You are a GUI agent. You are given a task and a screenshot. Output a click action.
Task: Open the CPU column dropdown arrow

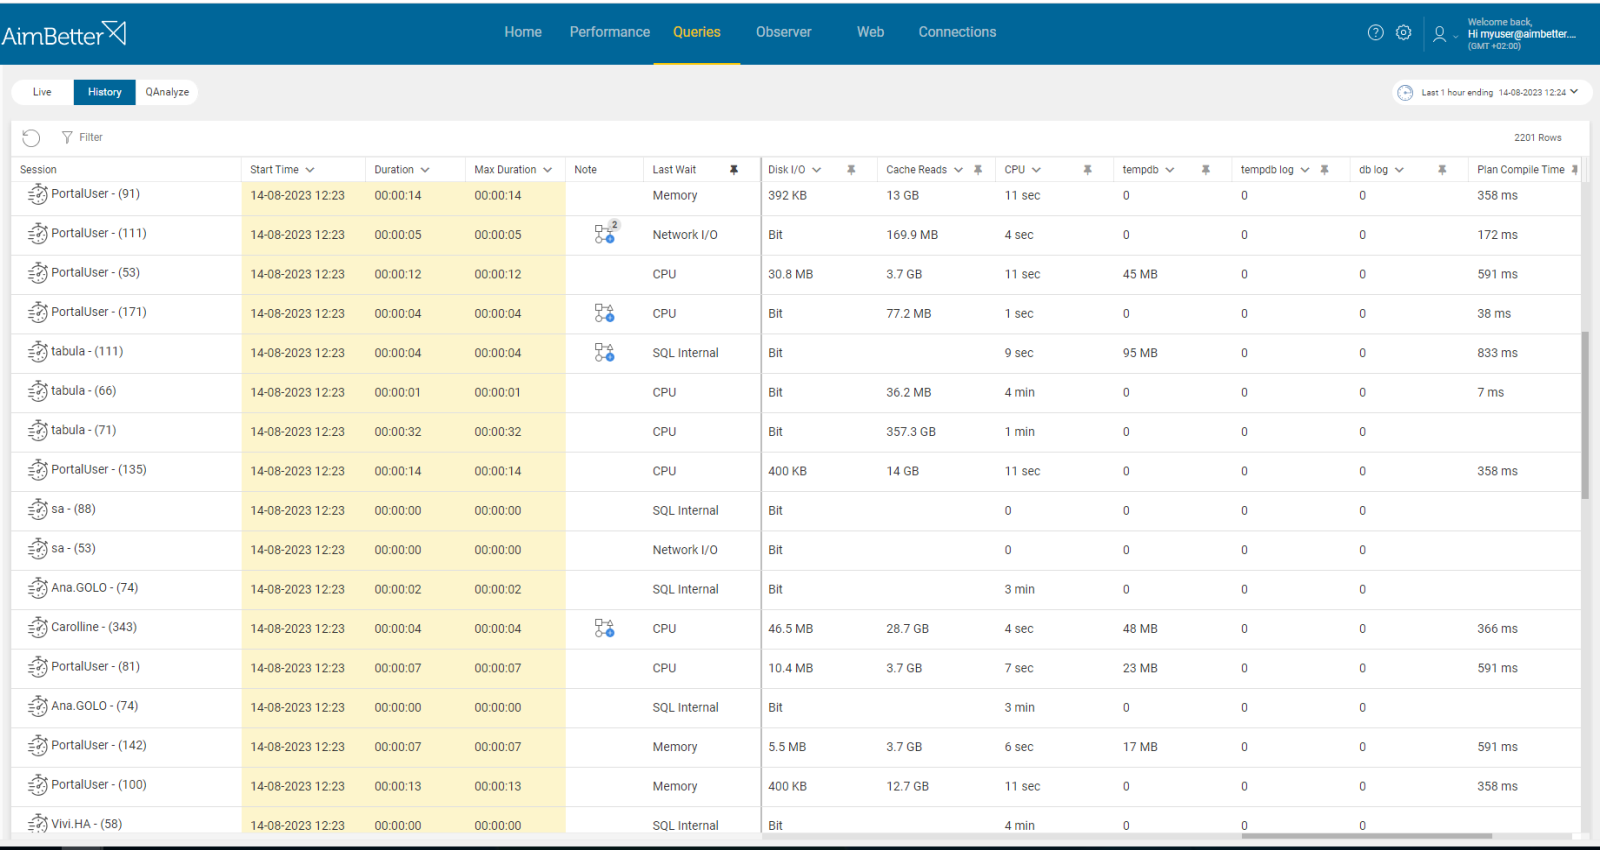[1036, 170]
